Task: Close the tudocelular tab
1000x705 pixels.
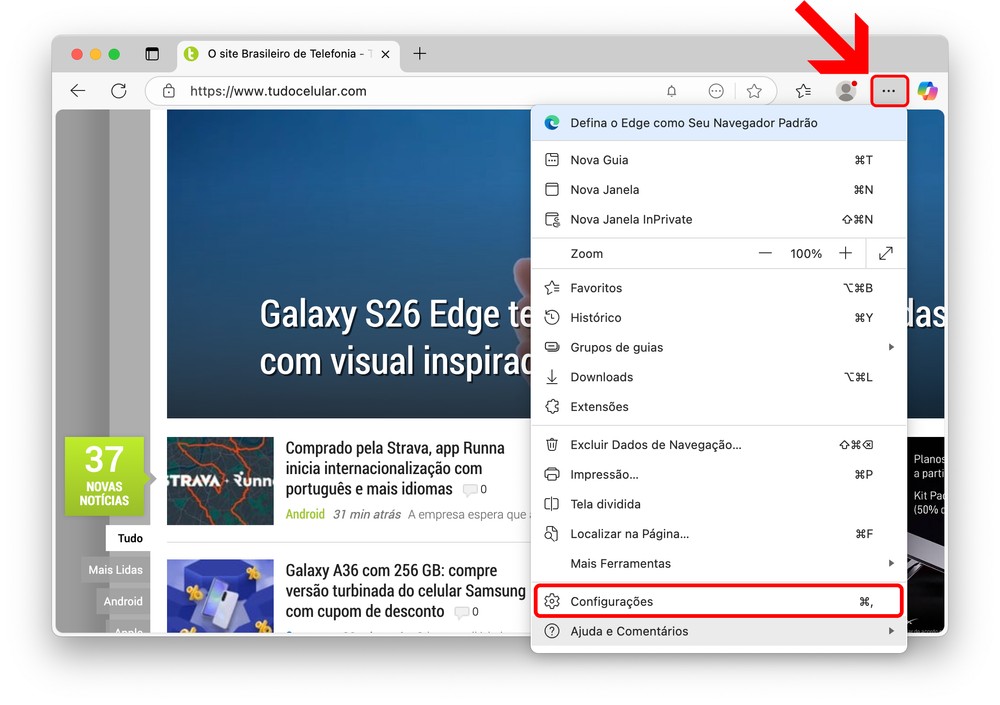Action: [385, 54]
